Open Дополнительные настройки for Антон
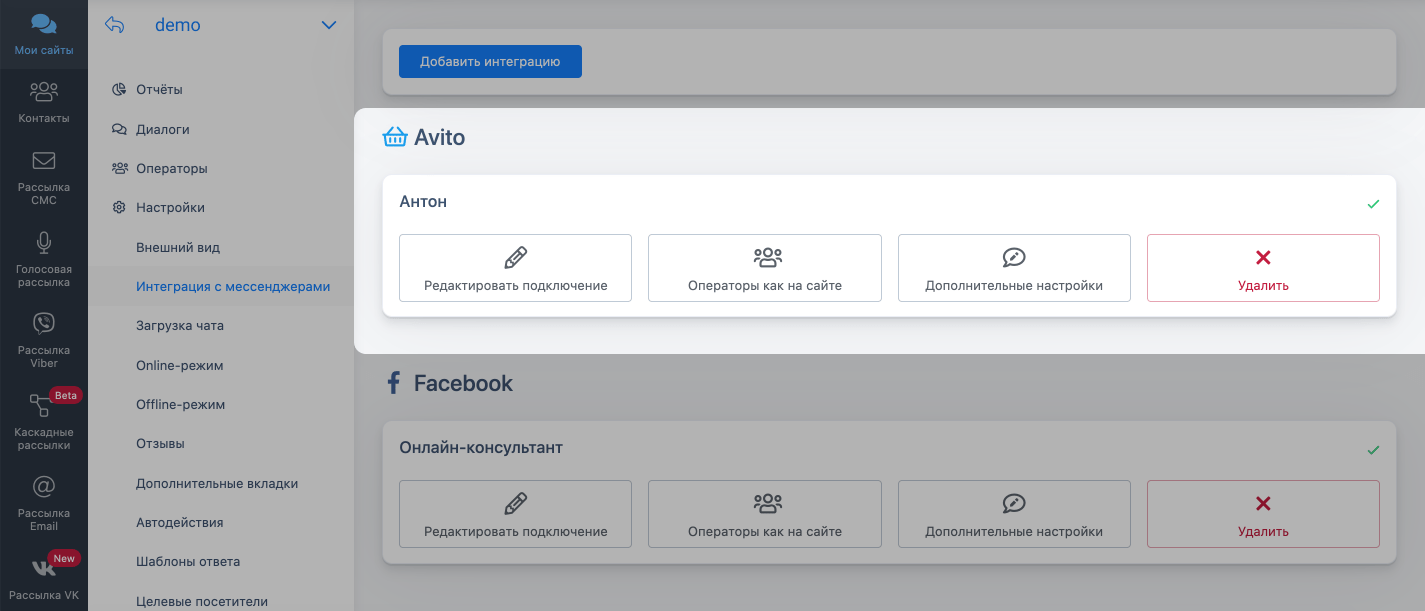Image resolution: width=1425 pixels, height=611 pixels. (x=1014, y=268)
